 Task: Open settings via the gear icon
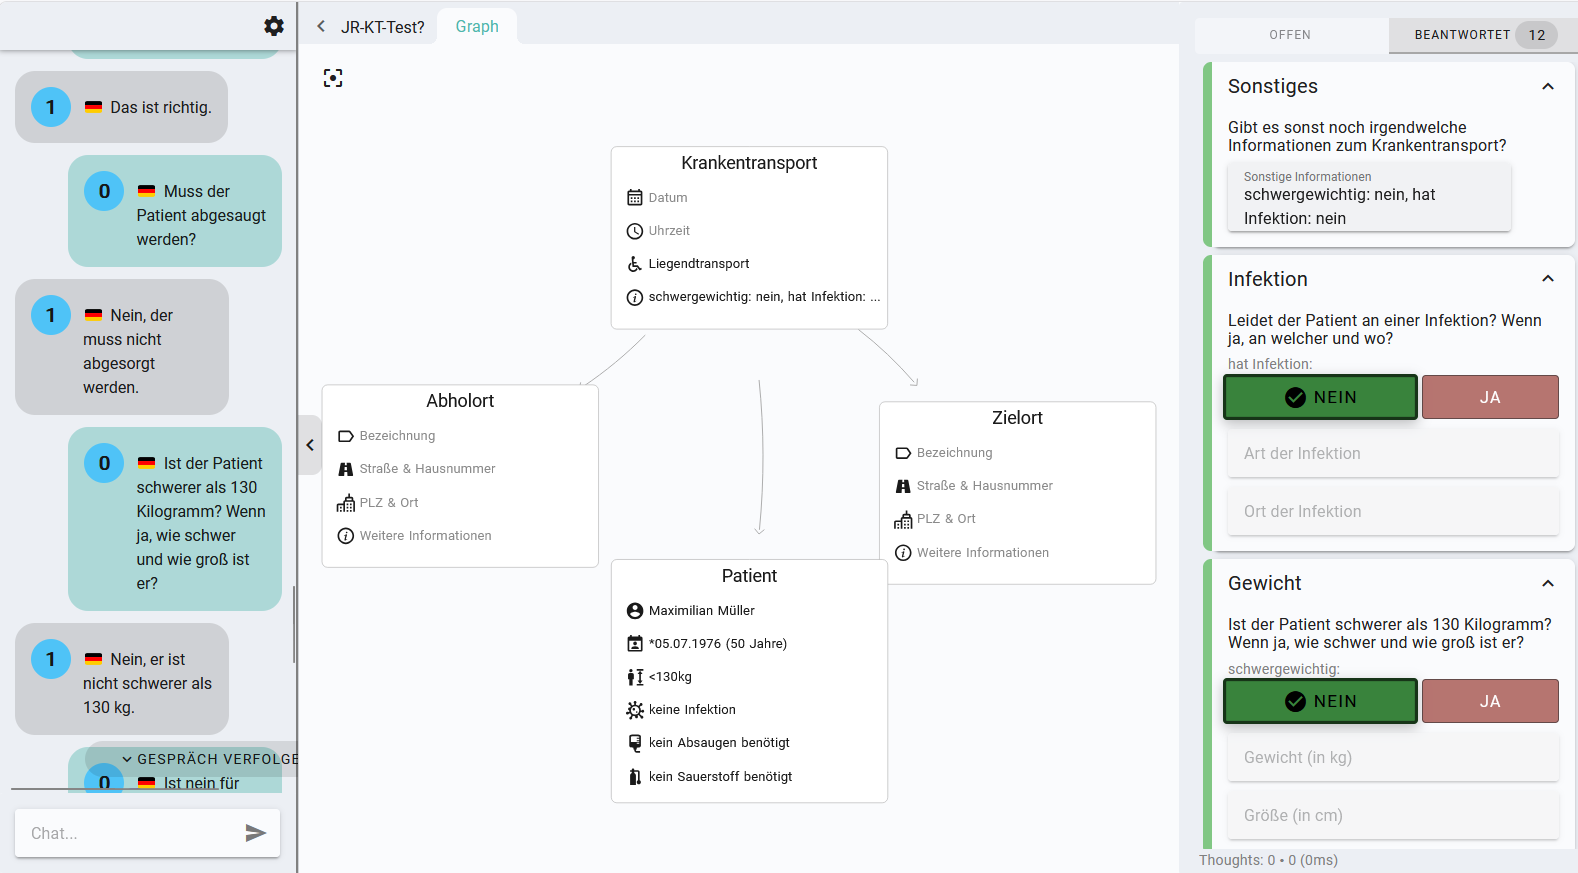point(274,26)
